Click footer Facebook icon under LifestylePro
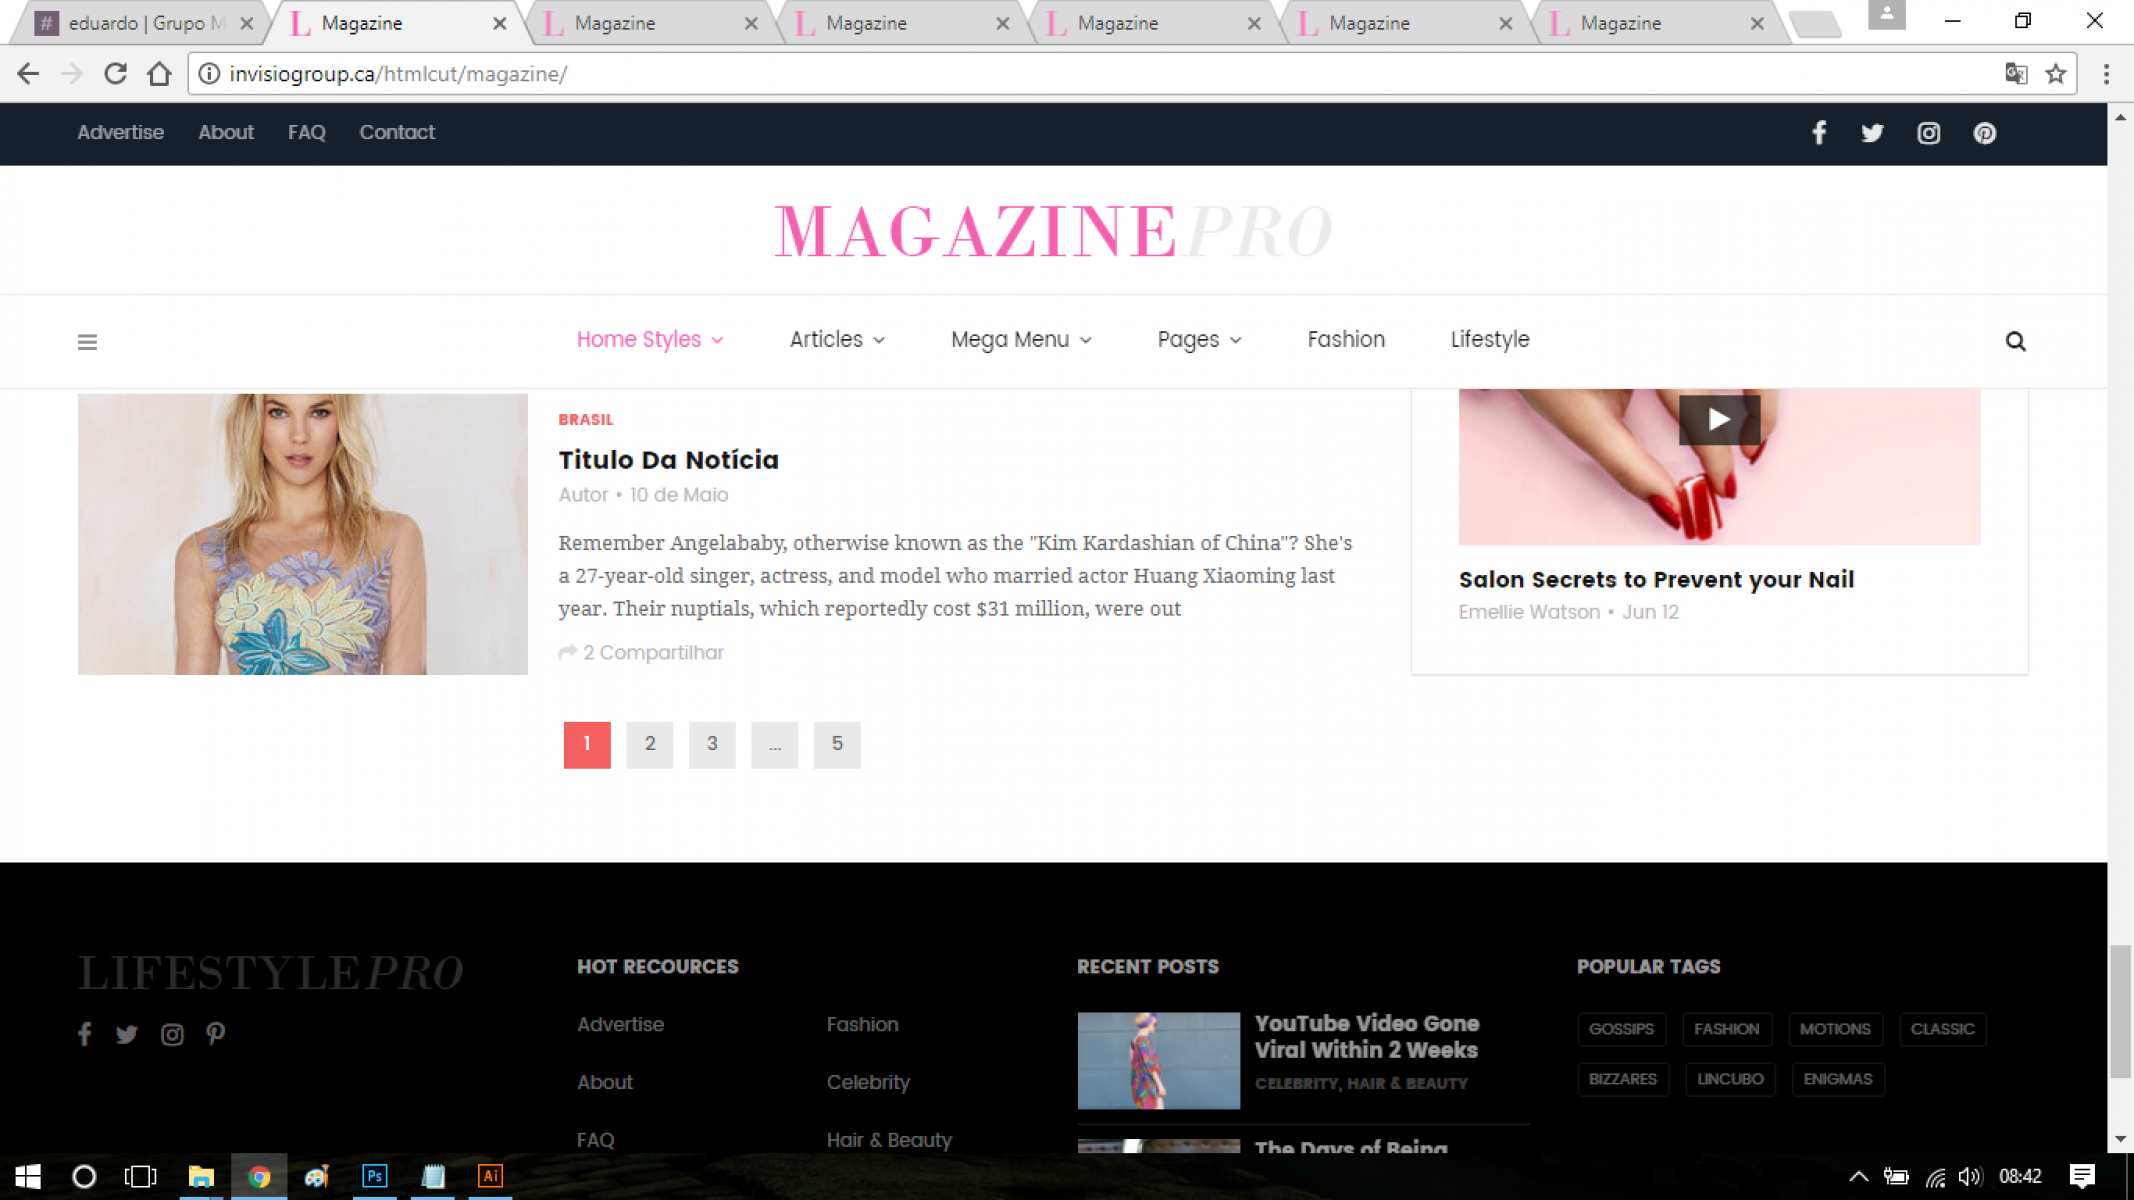2134x1200 pixels. tap(85, 1034)
